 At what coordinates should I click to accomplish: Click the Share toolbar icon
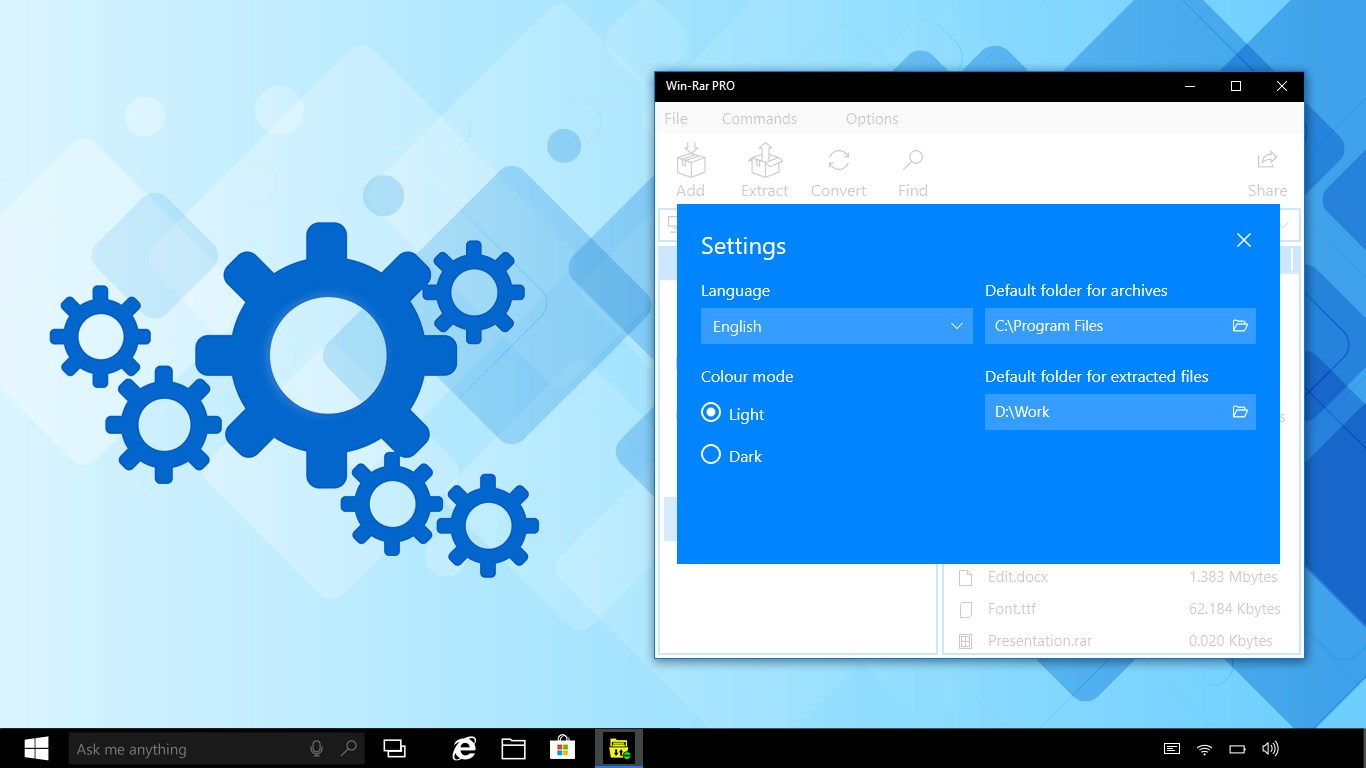click(1267, 160)
